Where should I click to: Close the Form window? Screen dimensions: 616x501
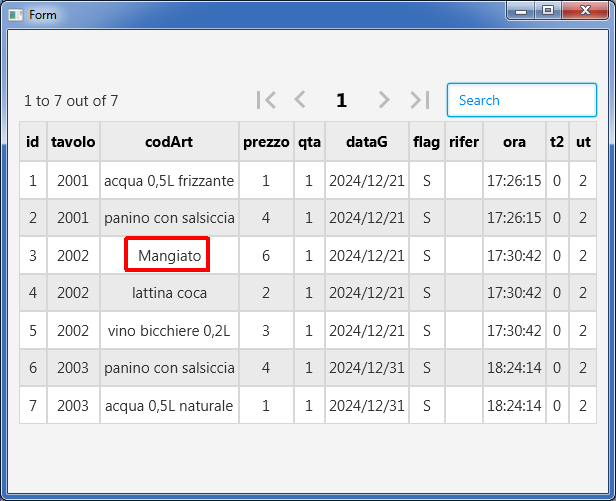coord(585,11)
